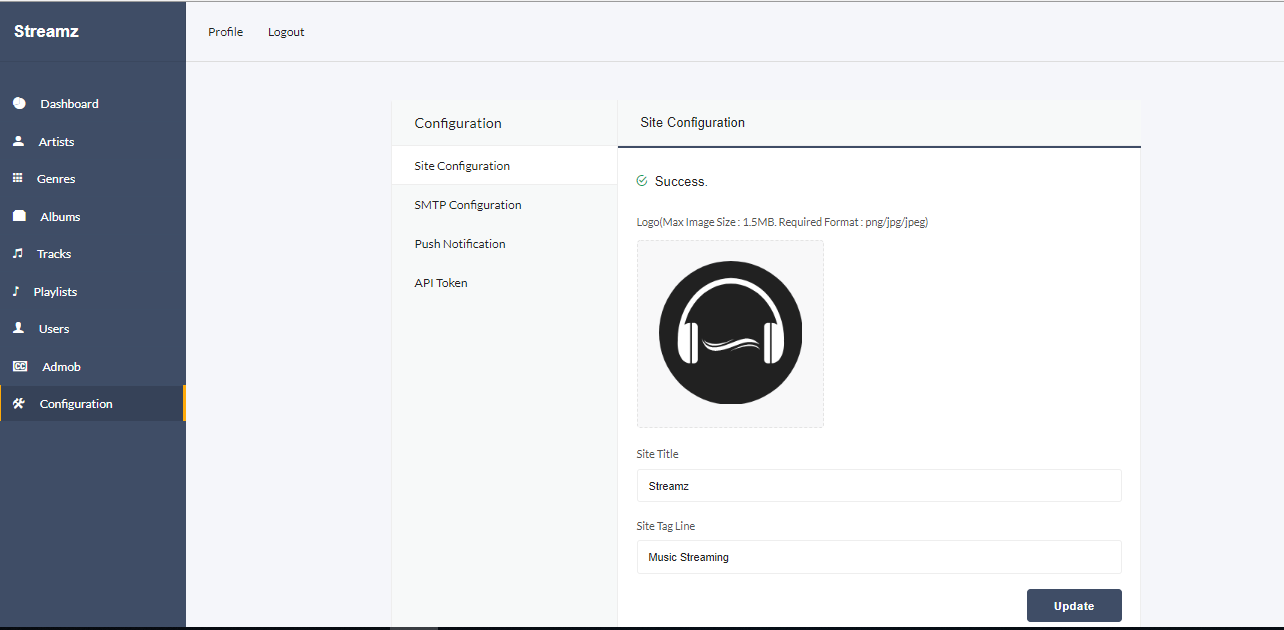Click the Artists person icon
This screenshot has width=1284, height=630.
(x=18, y=142)
